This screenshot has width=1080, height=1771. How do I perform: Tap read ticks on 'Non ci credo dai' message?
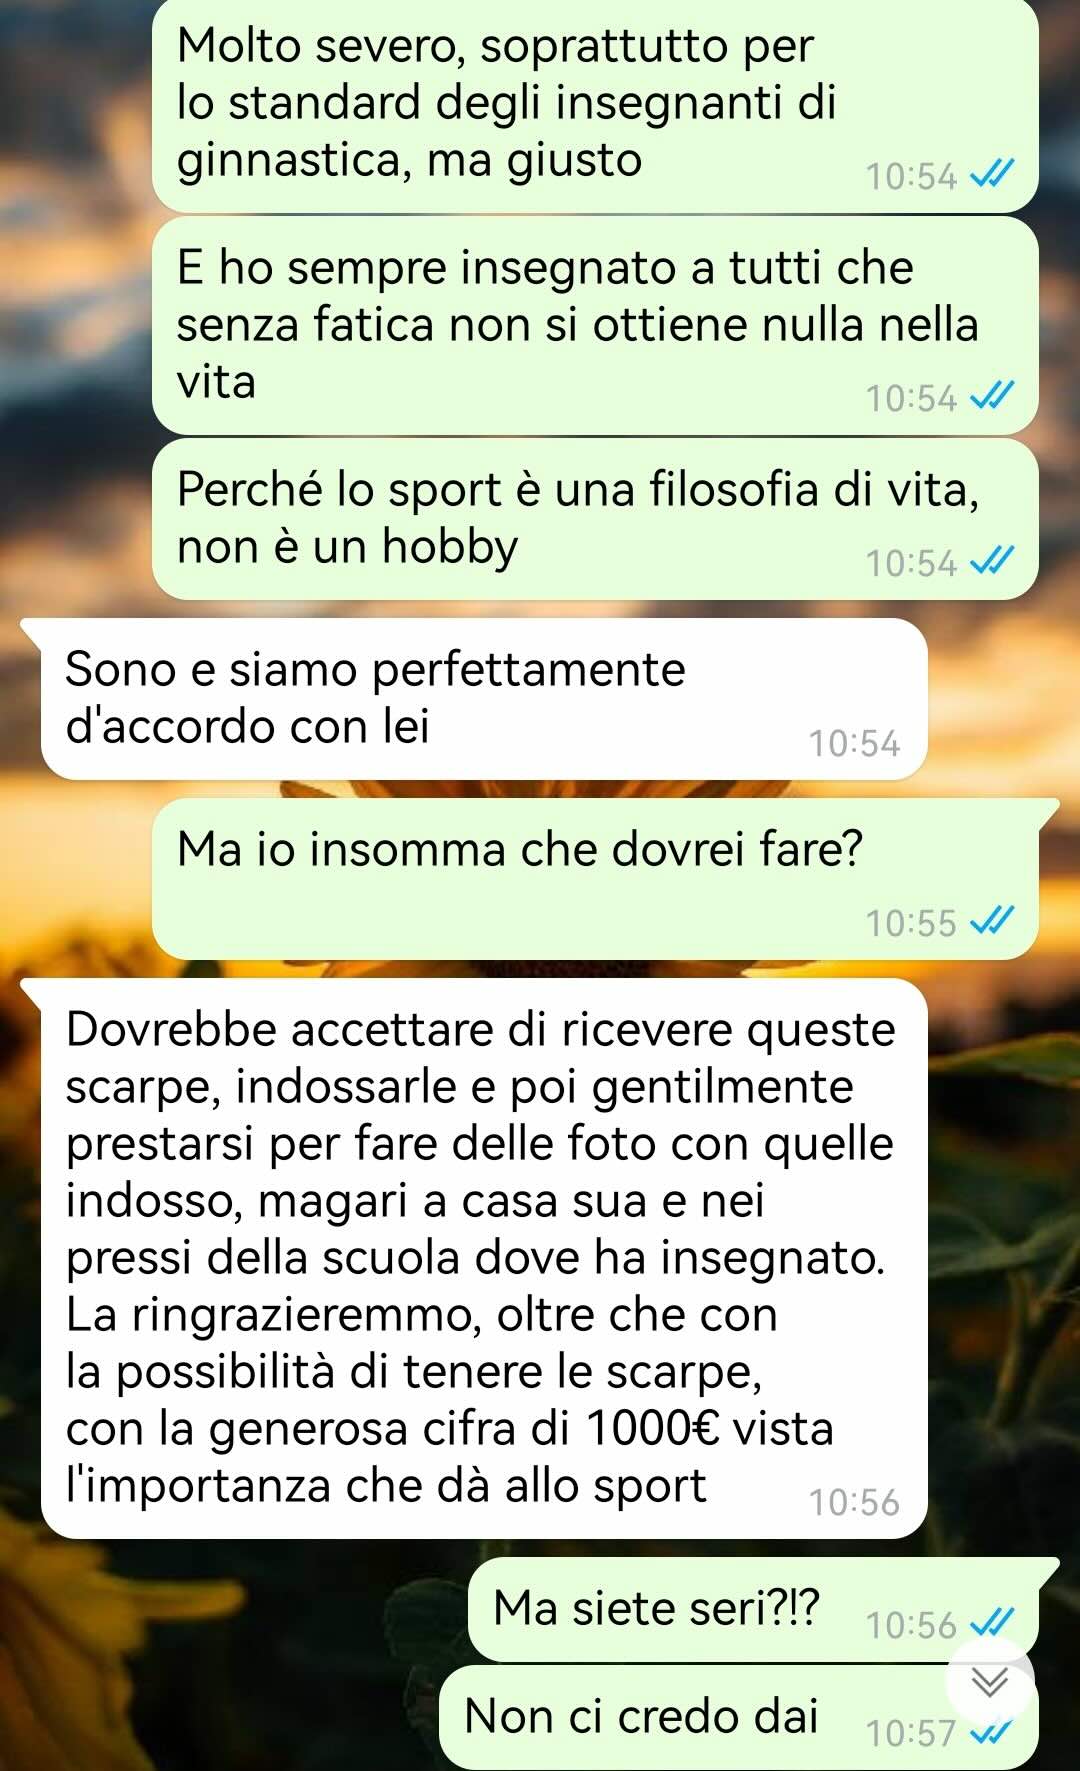(993, 1733)
